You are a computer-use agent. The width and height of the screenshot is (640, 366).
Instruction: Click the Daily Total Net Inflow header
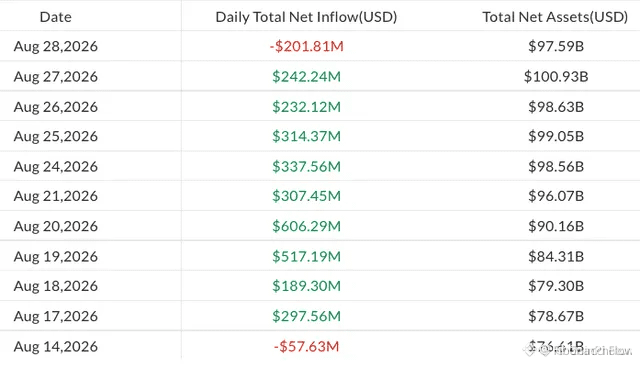[x=306, y=17]
